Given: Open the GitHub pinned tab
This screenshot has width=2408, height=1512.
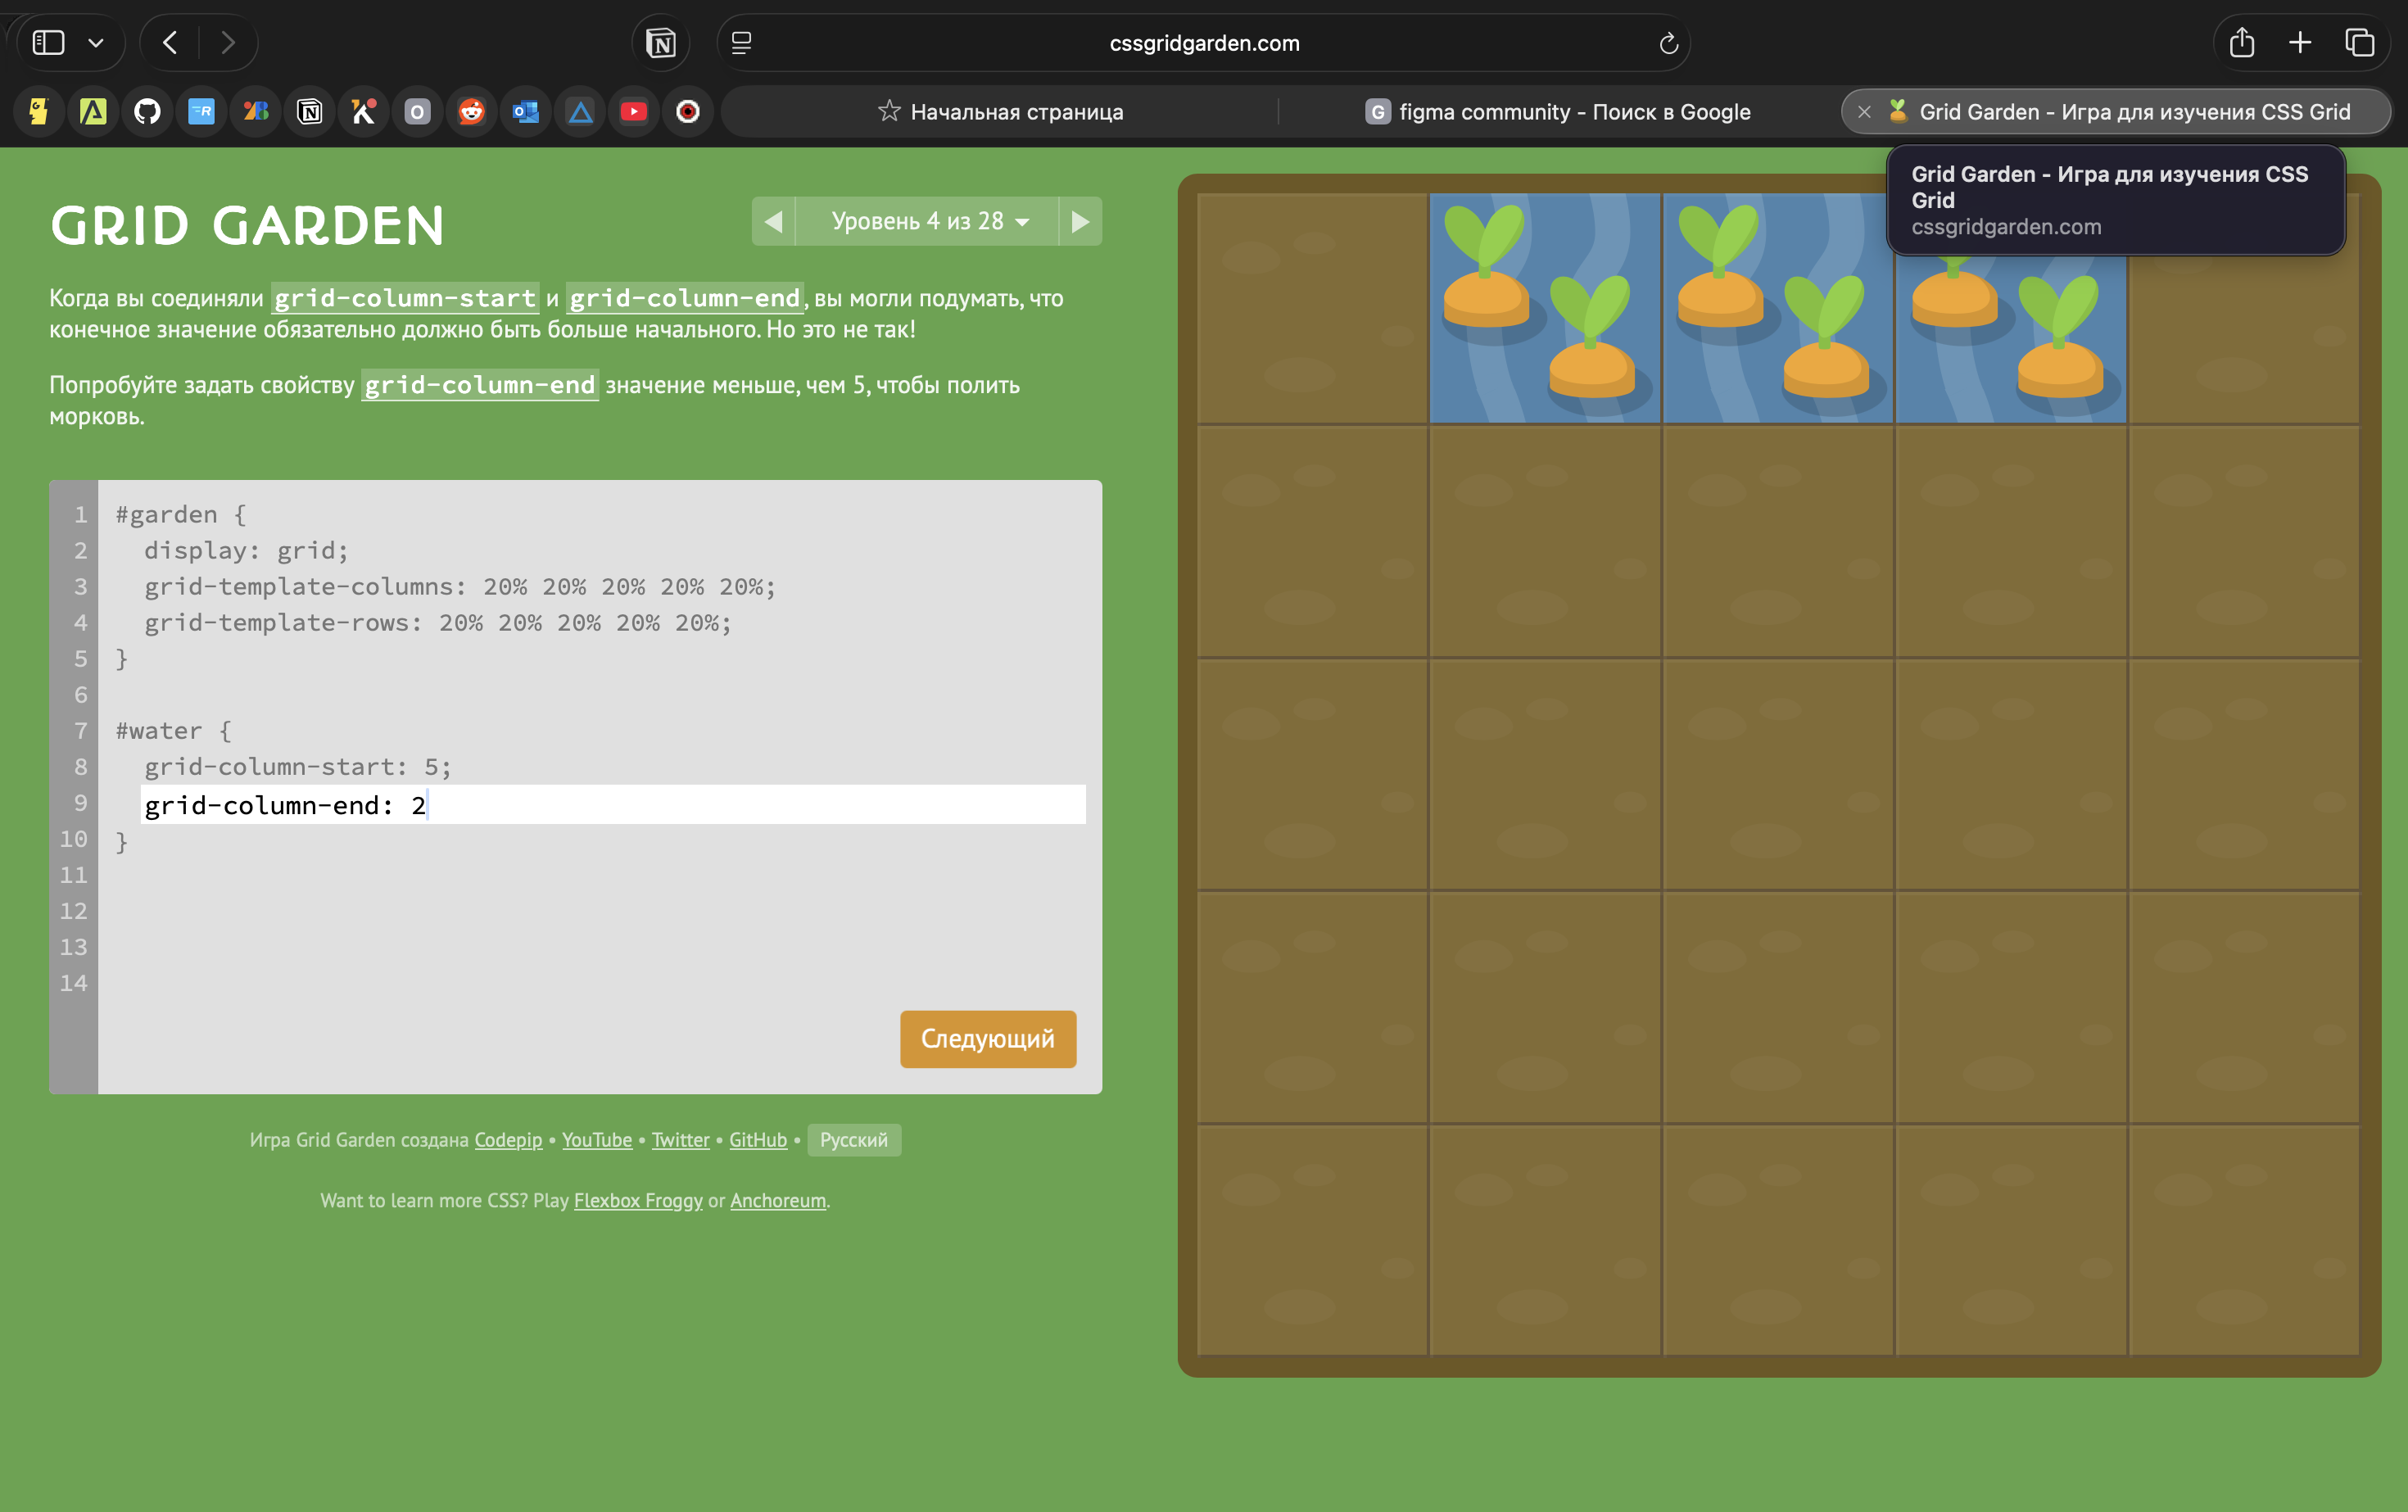Looking at the screenshot, I should pos(147,111).
